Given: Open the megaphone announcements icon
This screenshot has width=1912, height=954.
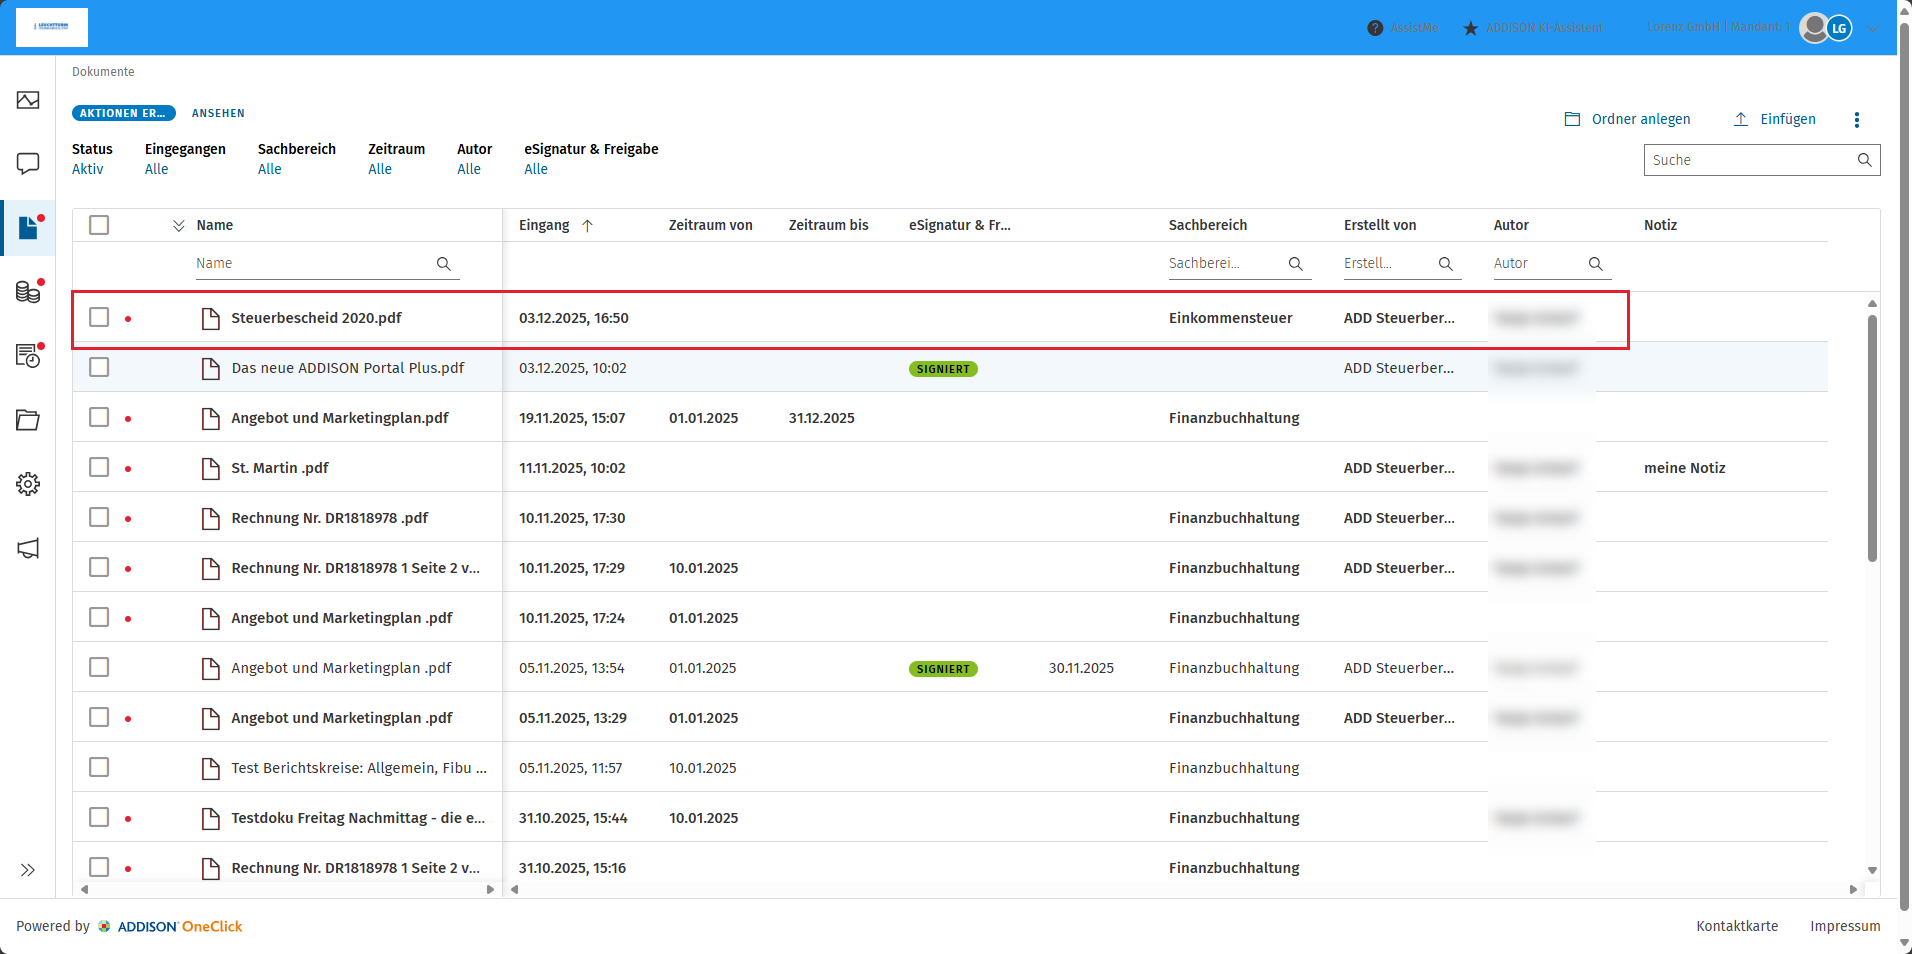Looking at the screenshot, I should click(x=28, y=548).
